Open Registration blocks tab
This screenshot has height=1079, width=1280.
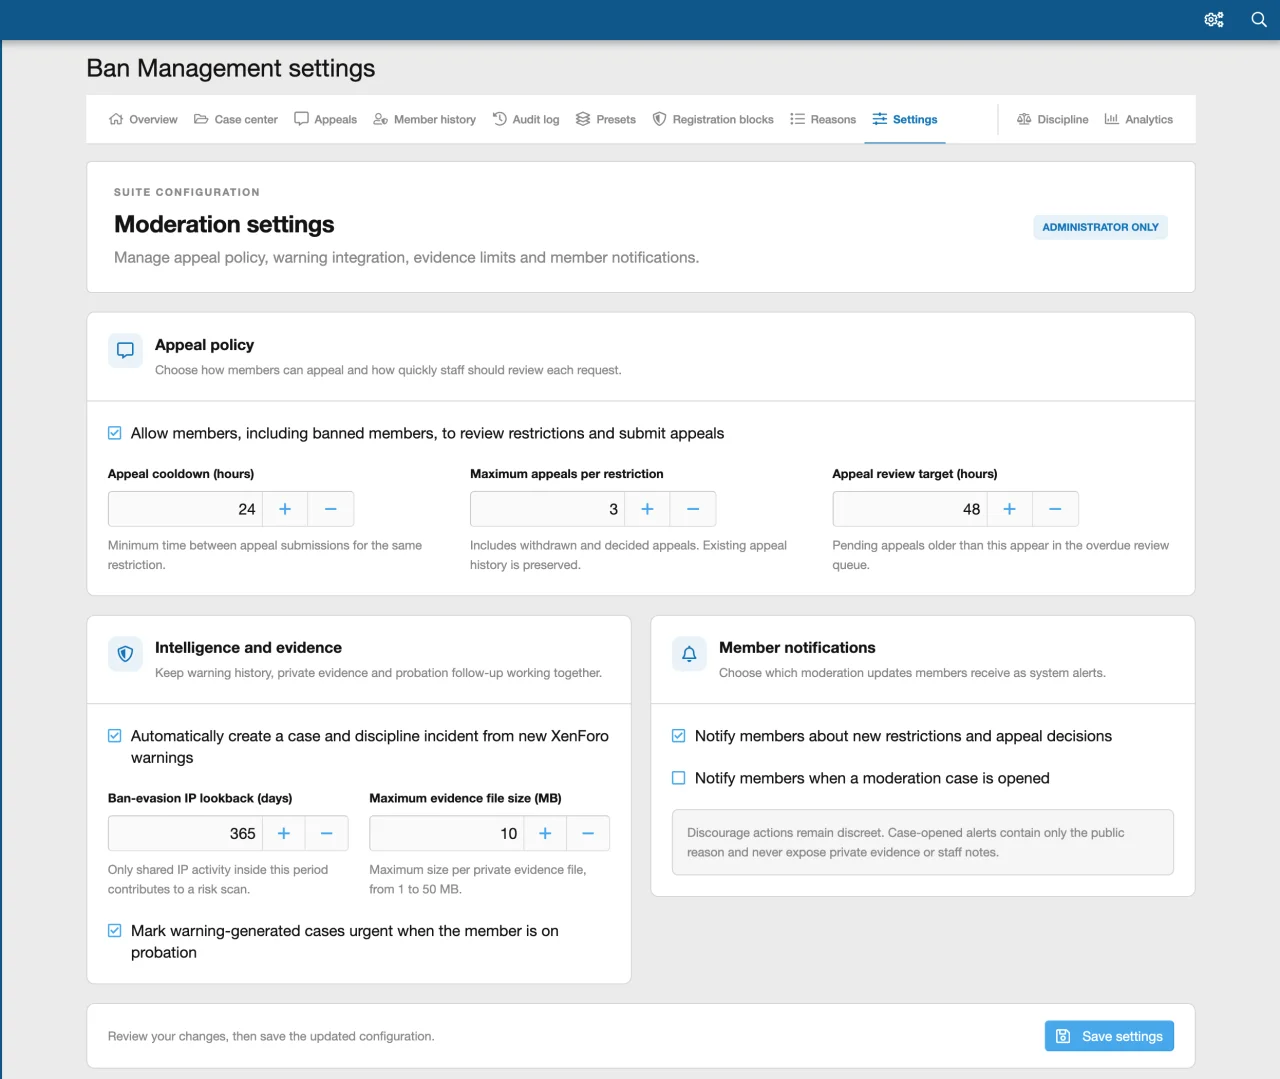click(x=713, y=119)
